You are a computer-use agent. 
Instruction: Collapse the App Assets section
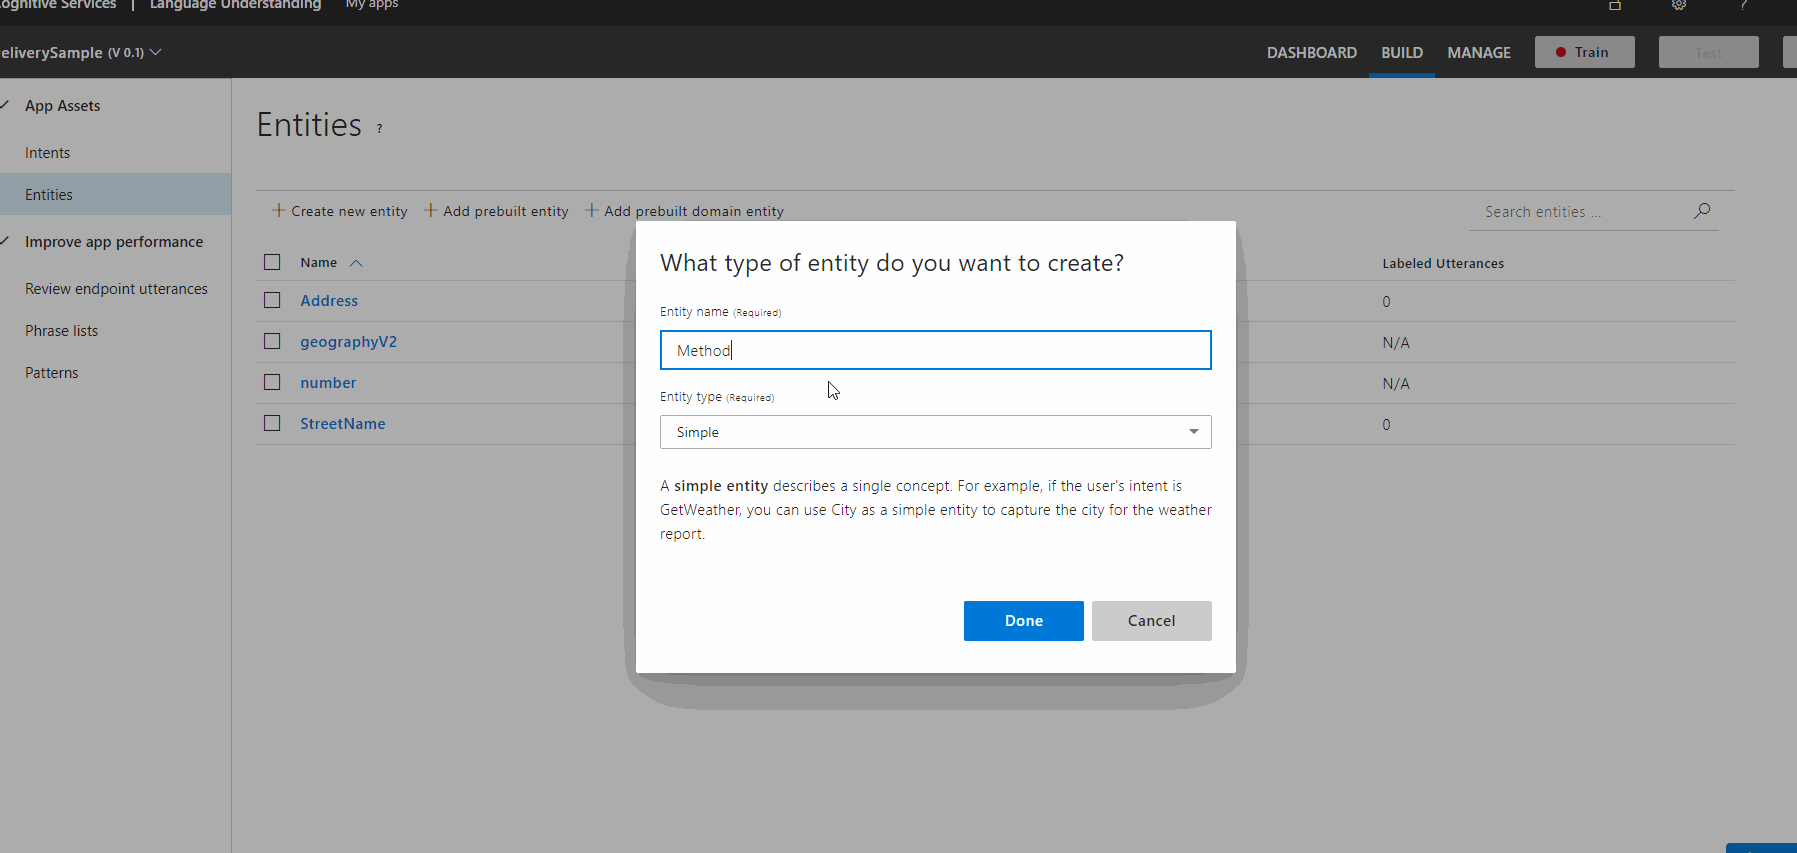[5, 105]
